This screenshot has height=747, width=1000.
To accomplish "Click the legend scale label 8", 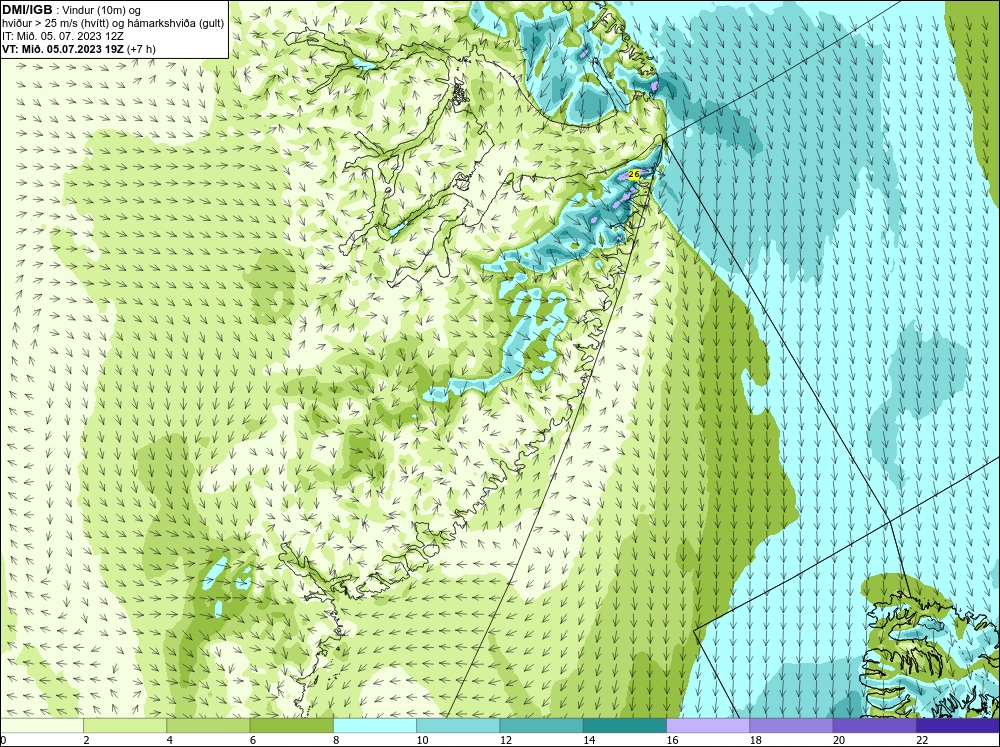I will (x=336, y=740).
